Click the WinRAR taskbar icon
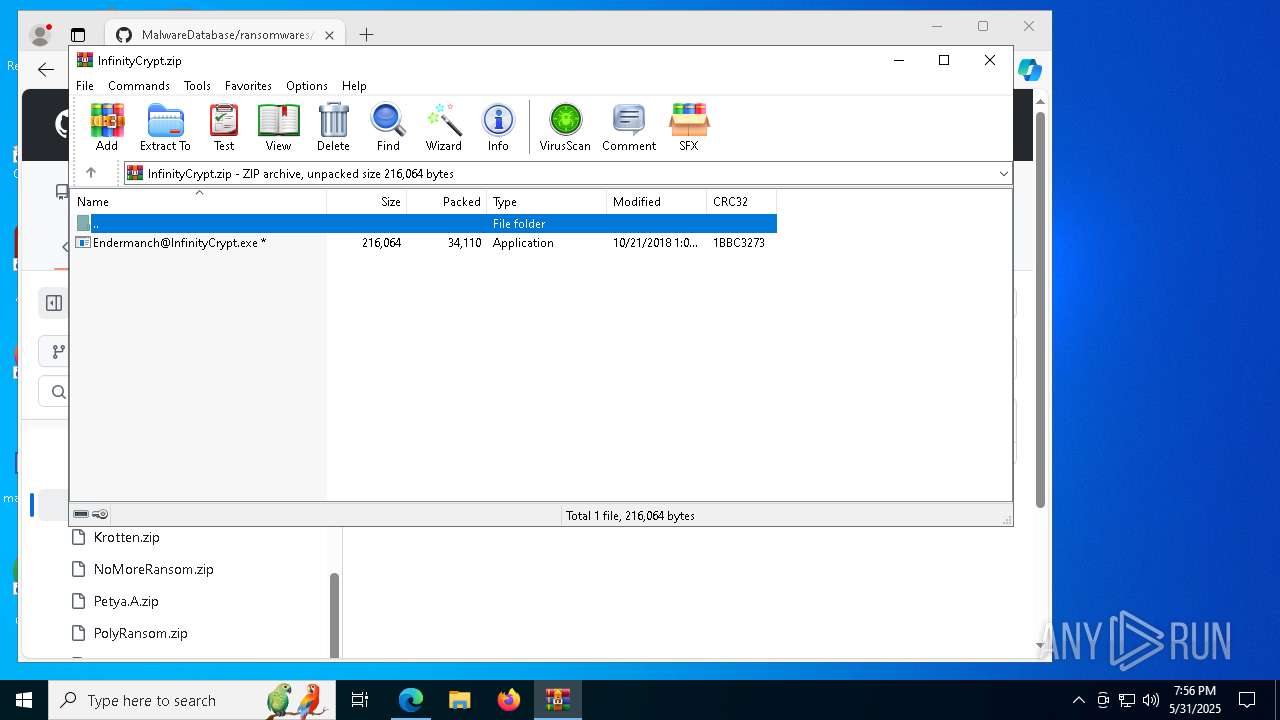Screen dimensions: 1280x720 (x=558, y=700)
